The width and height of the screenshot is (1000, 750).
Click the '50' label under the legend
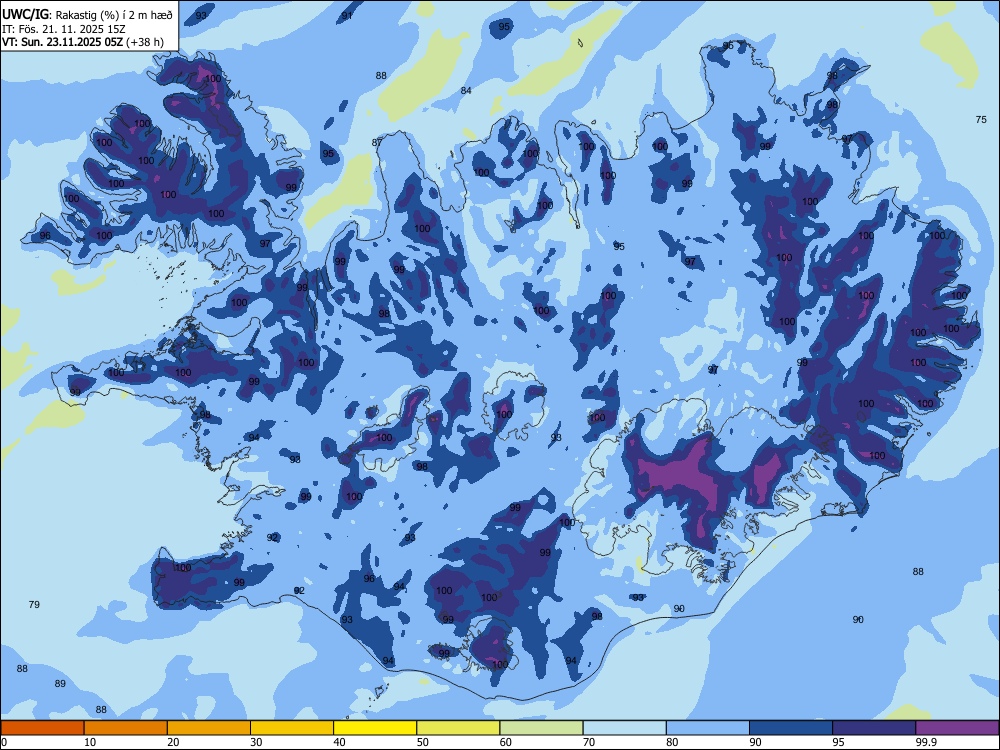click(x=422, y=742)
